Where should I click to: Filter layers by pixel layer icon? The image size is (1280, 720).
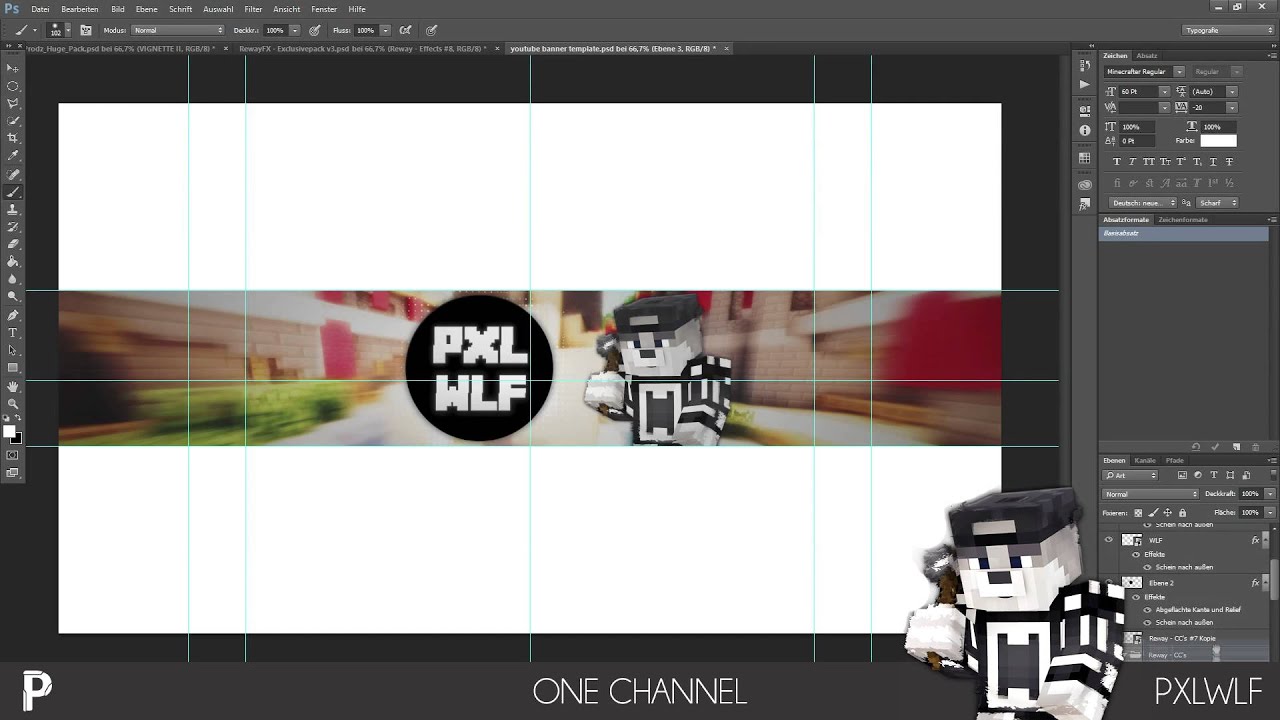(x=1182, y=475)
